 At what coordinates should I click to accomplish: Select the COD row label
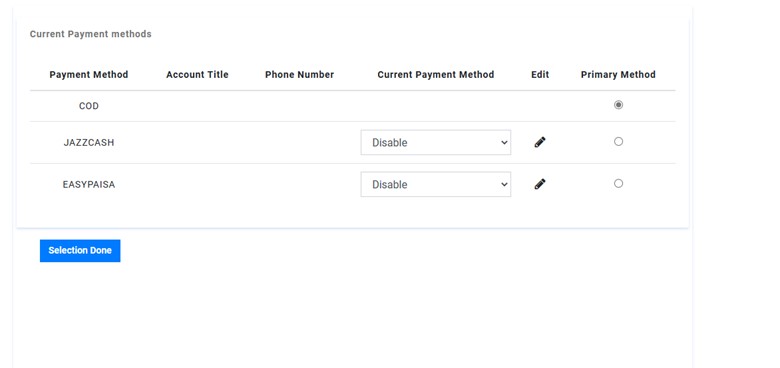pyautogui.click(x=89, y=106)
